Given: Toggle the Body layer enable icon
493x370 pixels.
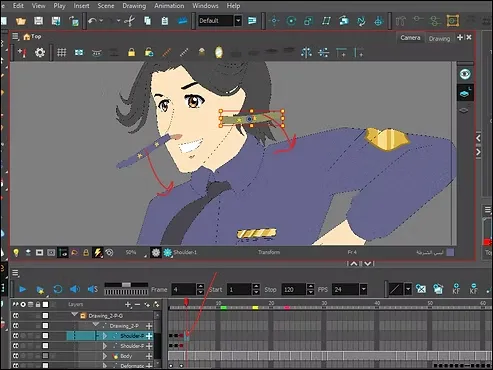Looking at the screenshot, I should point(16,356).
